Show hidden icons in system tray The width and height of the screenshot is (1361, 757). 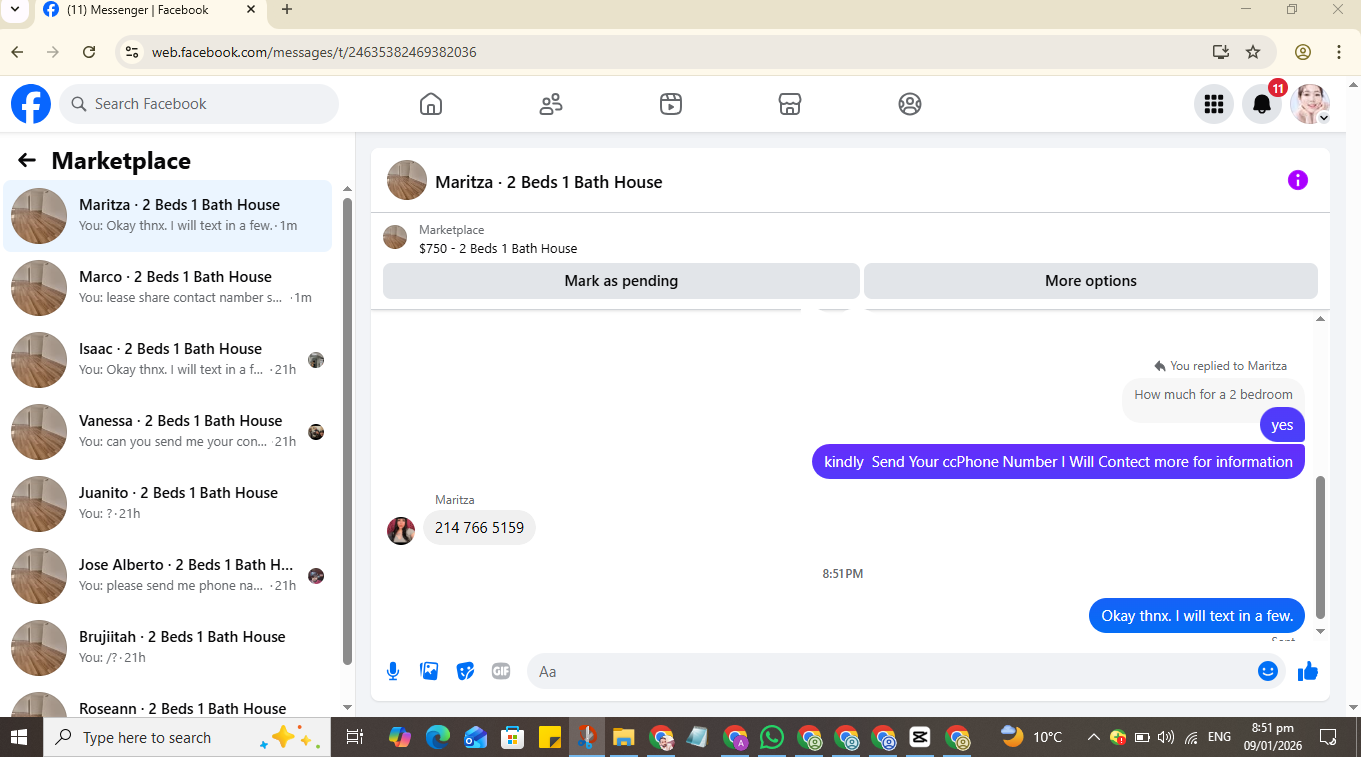point(1092,737)
